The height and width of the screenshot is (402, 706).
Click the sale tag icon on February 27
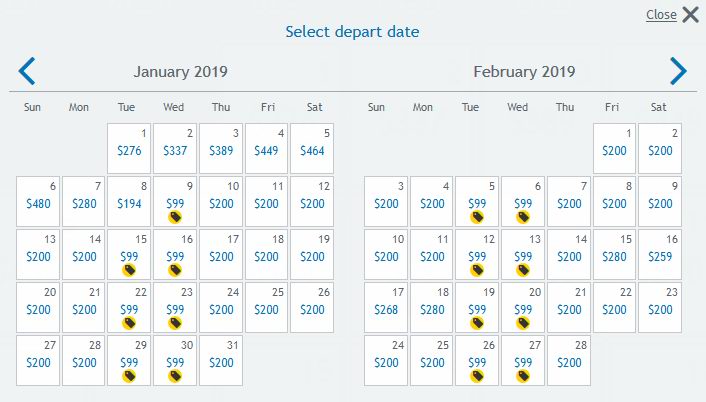[523, 376]
